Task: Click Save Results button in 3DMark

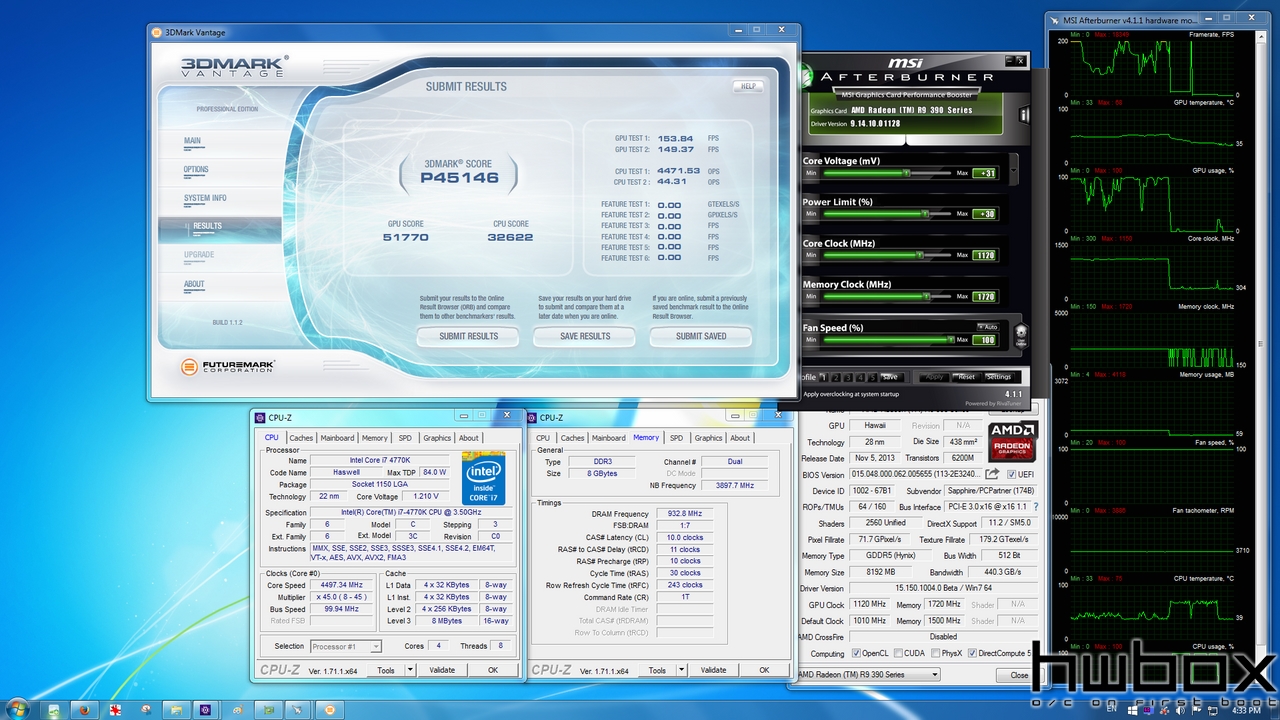Action: (x=585, y=336)
